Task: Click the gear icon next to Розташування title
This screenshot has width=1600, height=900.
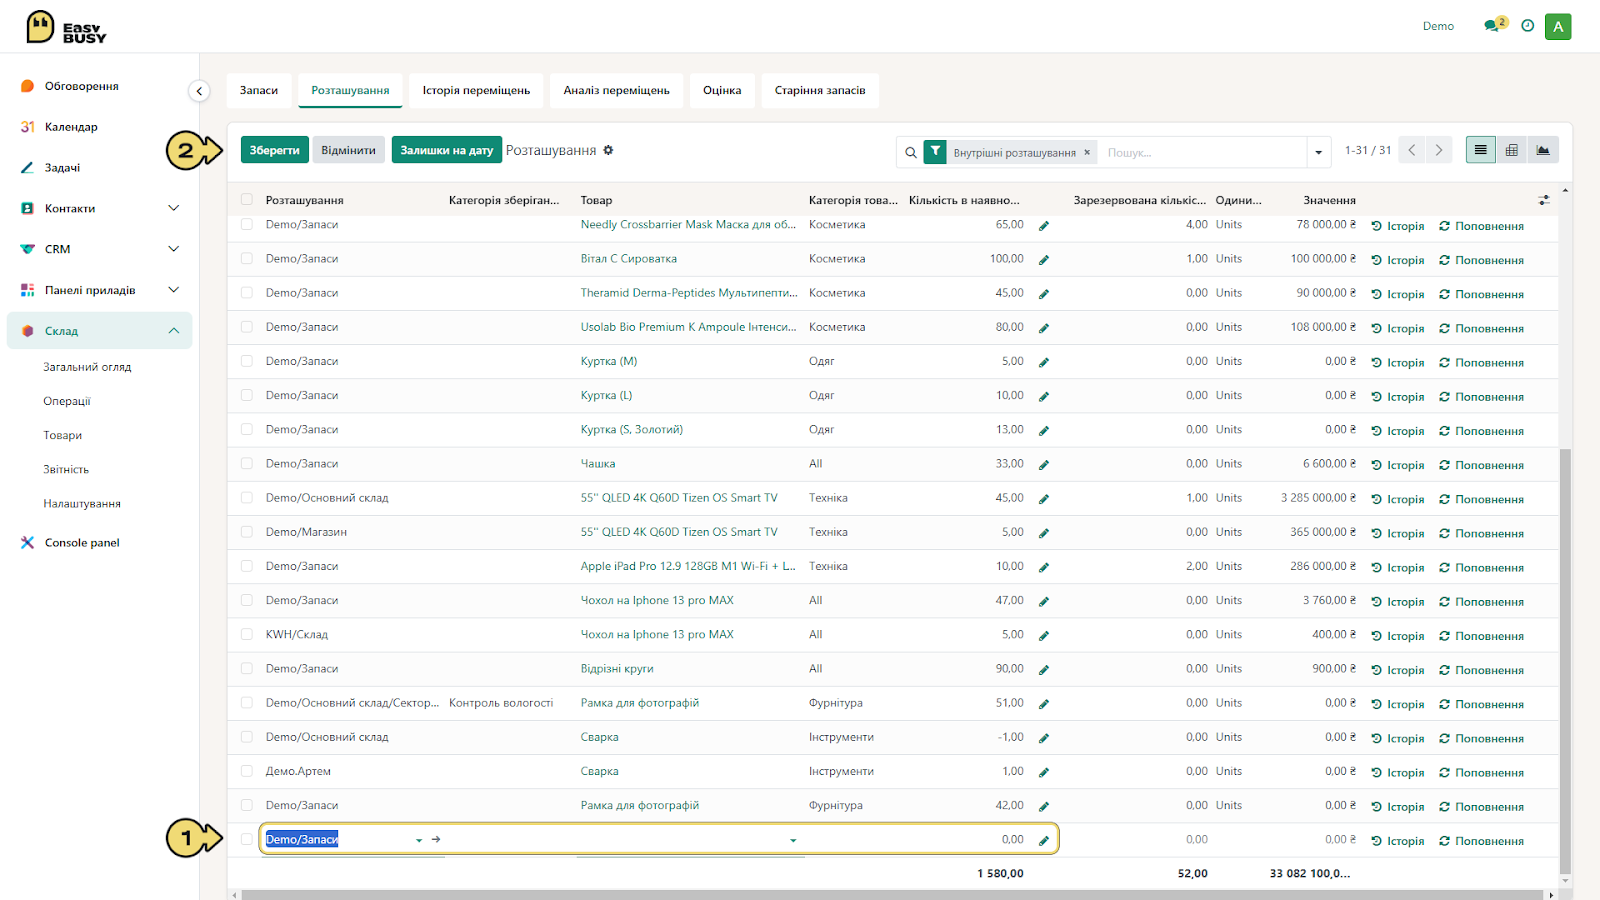Action: pos(608,150)
